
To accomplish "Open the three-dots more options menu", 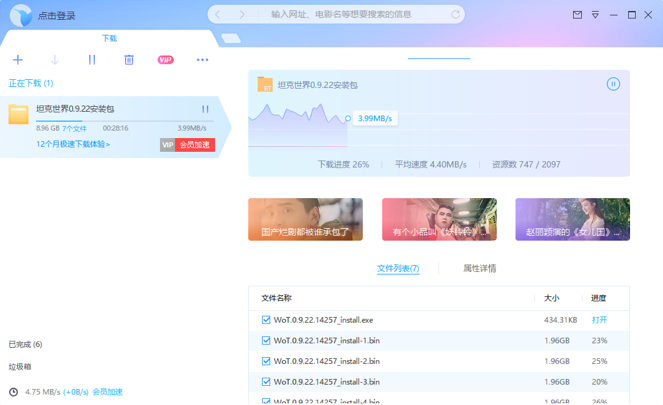I will pos(203,60).
